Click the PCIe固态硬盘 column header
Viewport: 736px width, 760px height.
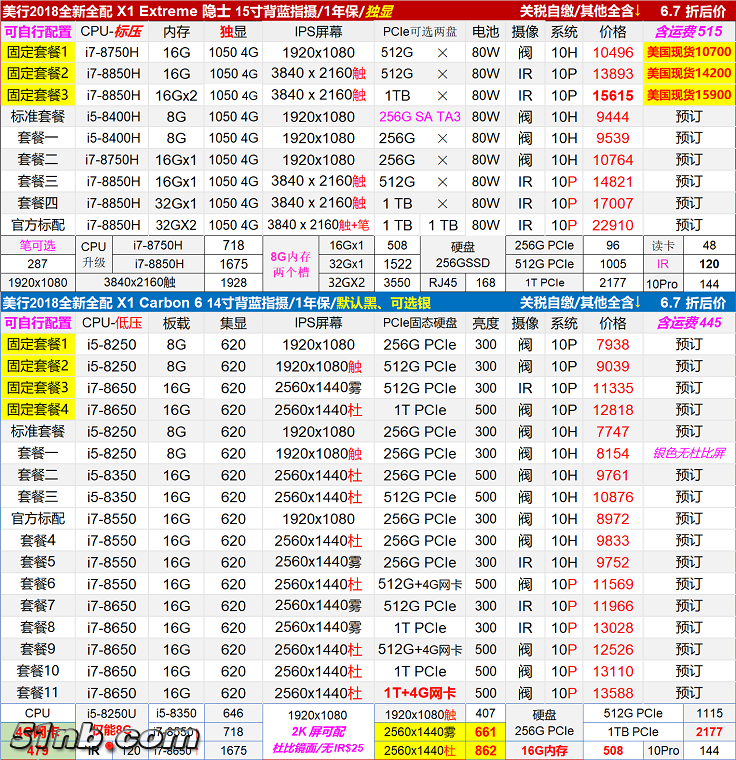point(420,323)
